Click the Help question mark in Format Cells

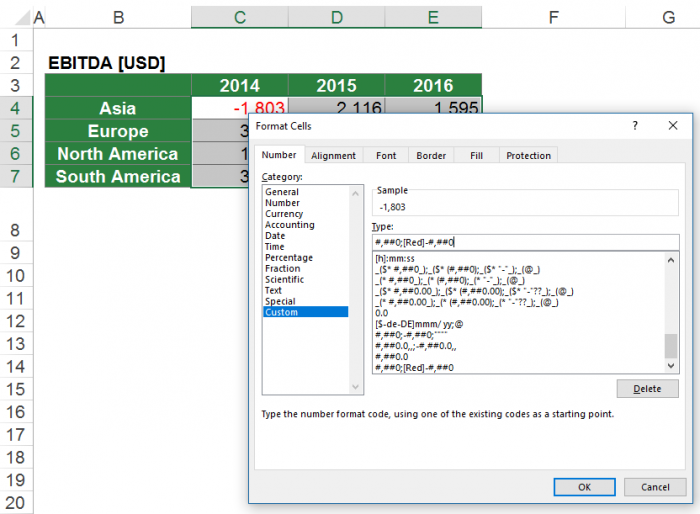click(635, 127)
